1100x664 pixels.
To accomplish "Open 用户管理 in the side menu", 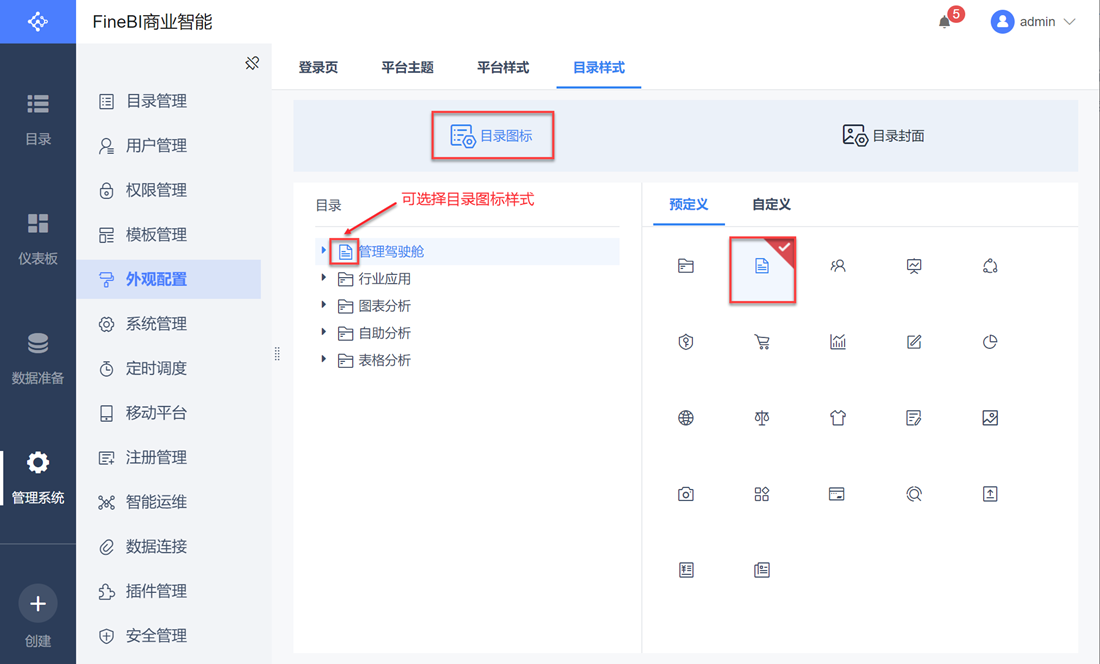I will tap(156, 146).
